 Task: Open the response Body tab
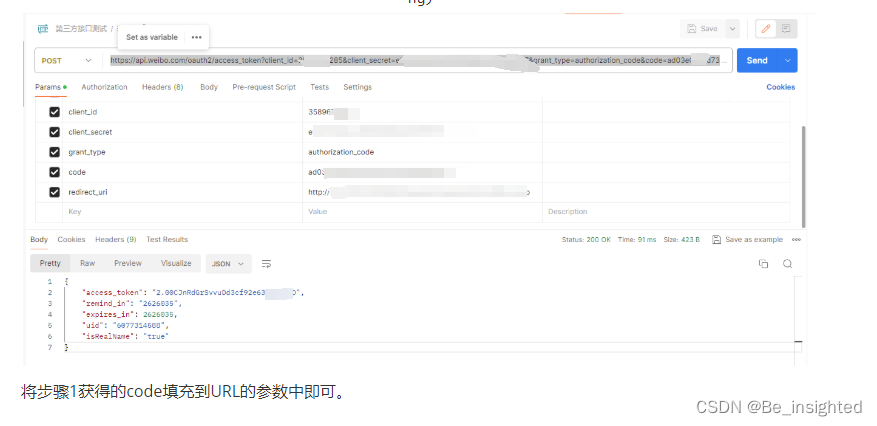(39, 239)
